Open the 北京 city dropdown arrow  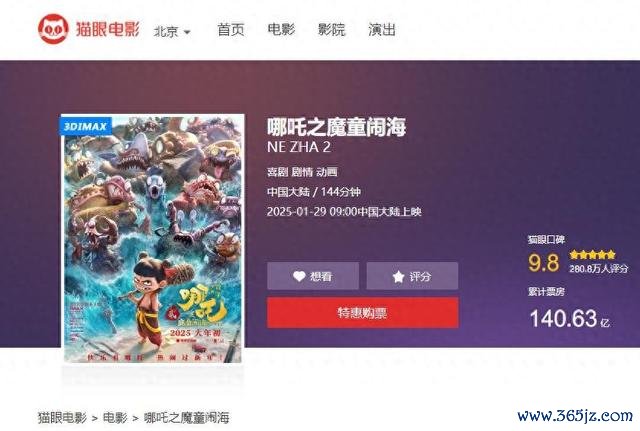pyautogui.click(x=187, y=32)
